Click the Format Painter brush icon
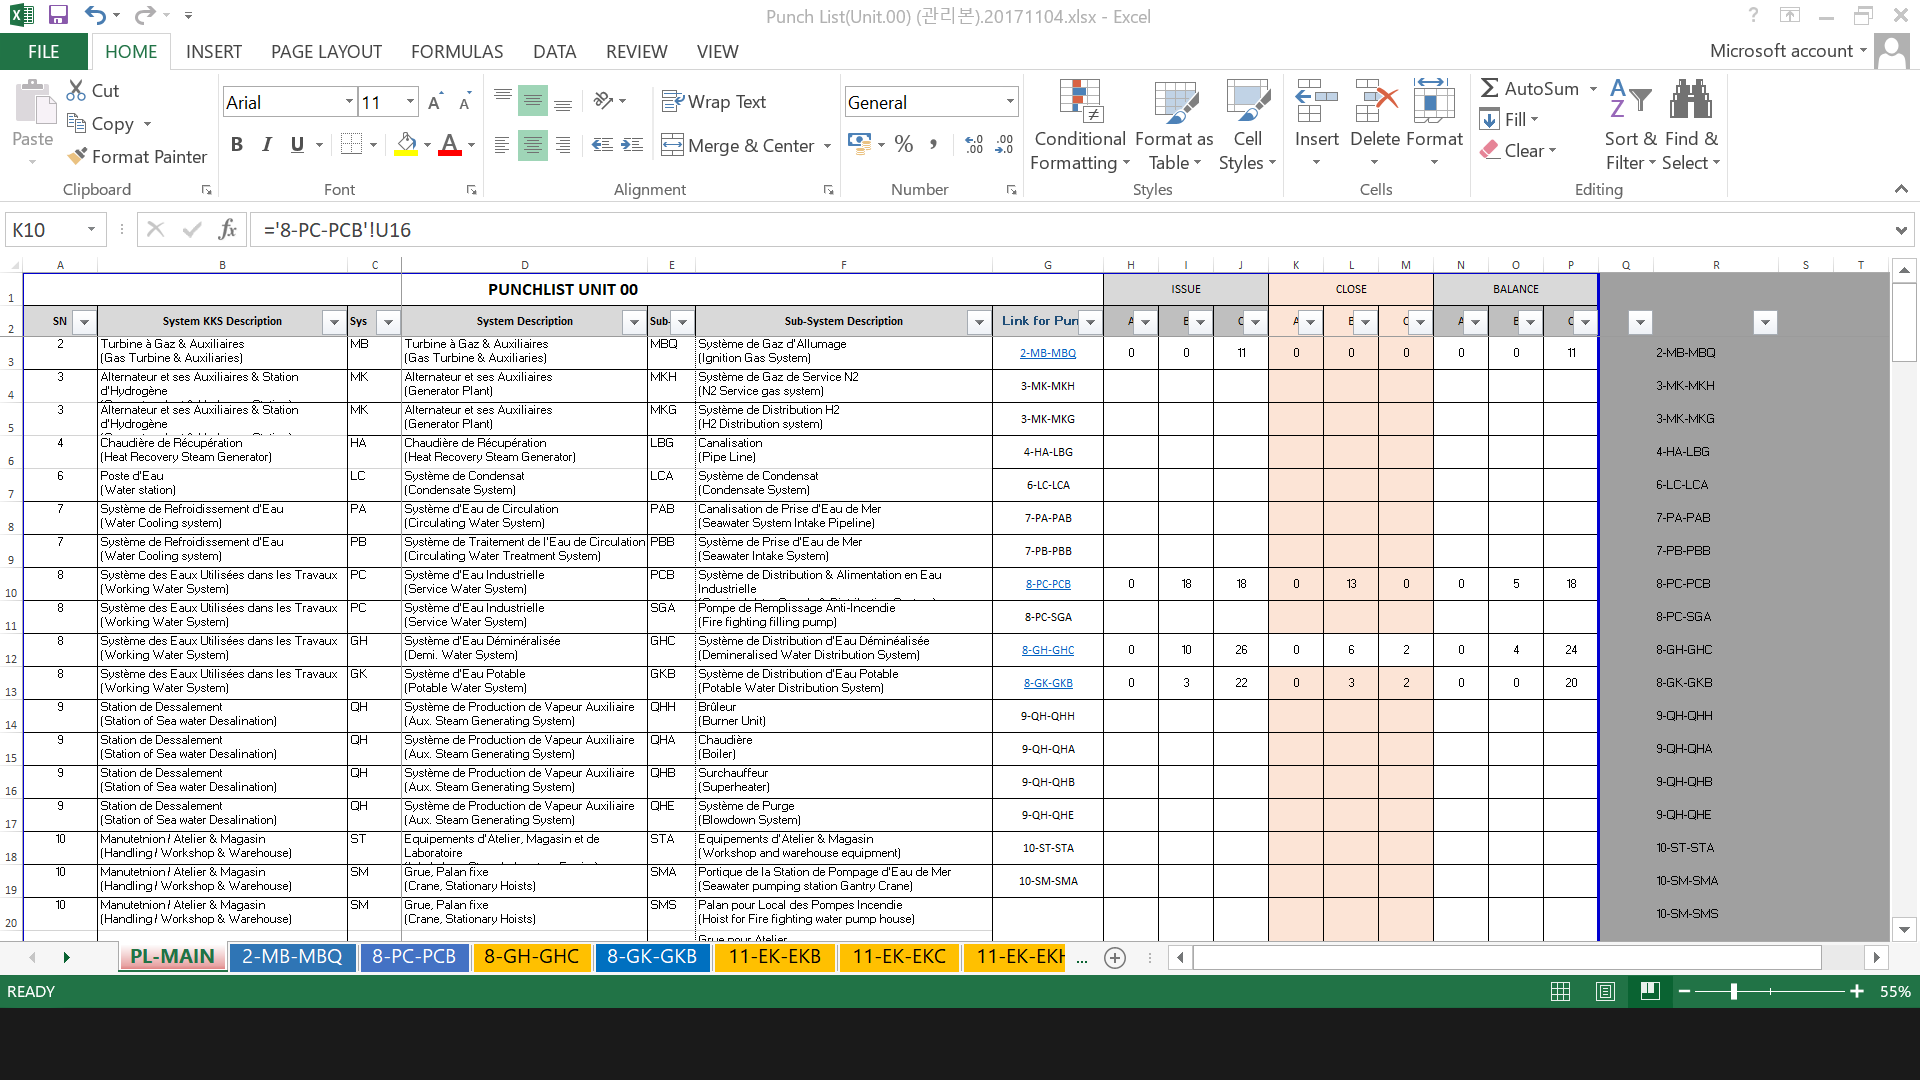 tap(77, 157)
